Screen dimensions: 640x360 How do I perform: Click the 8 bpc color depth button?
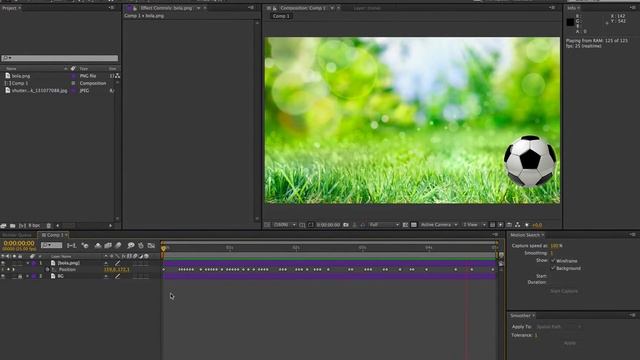pos(34,226)
